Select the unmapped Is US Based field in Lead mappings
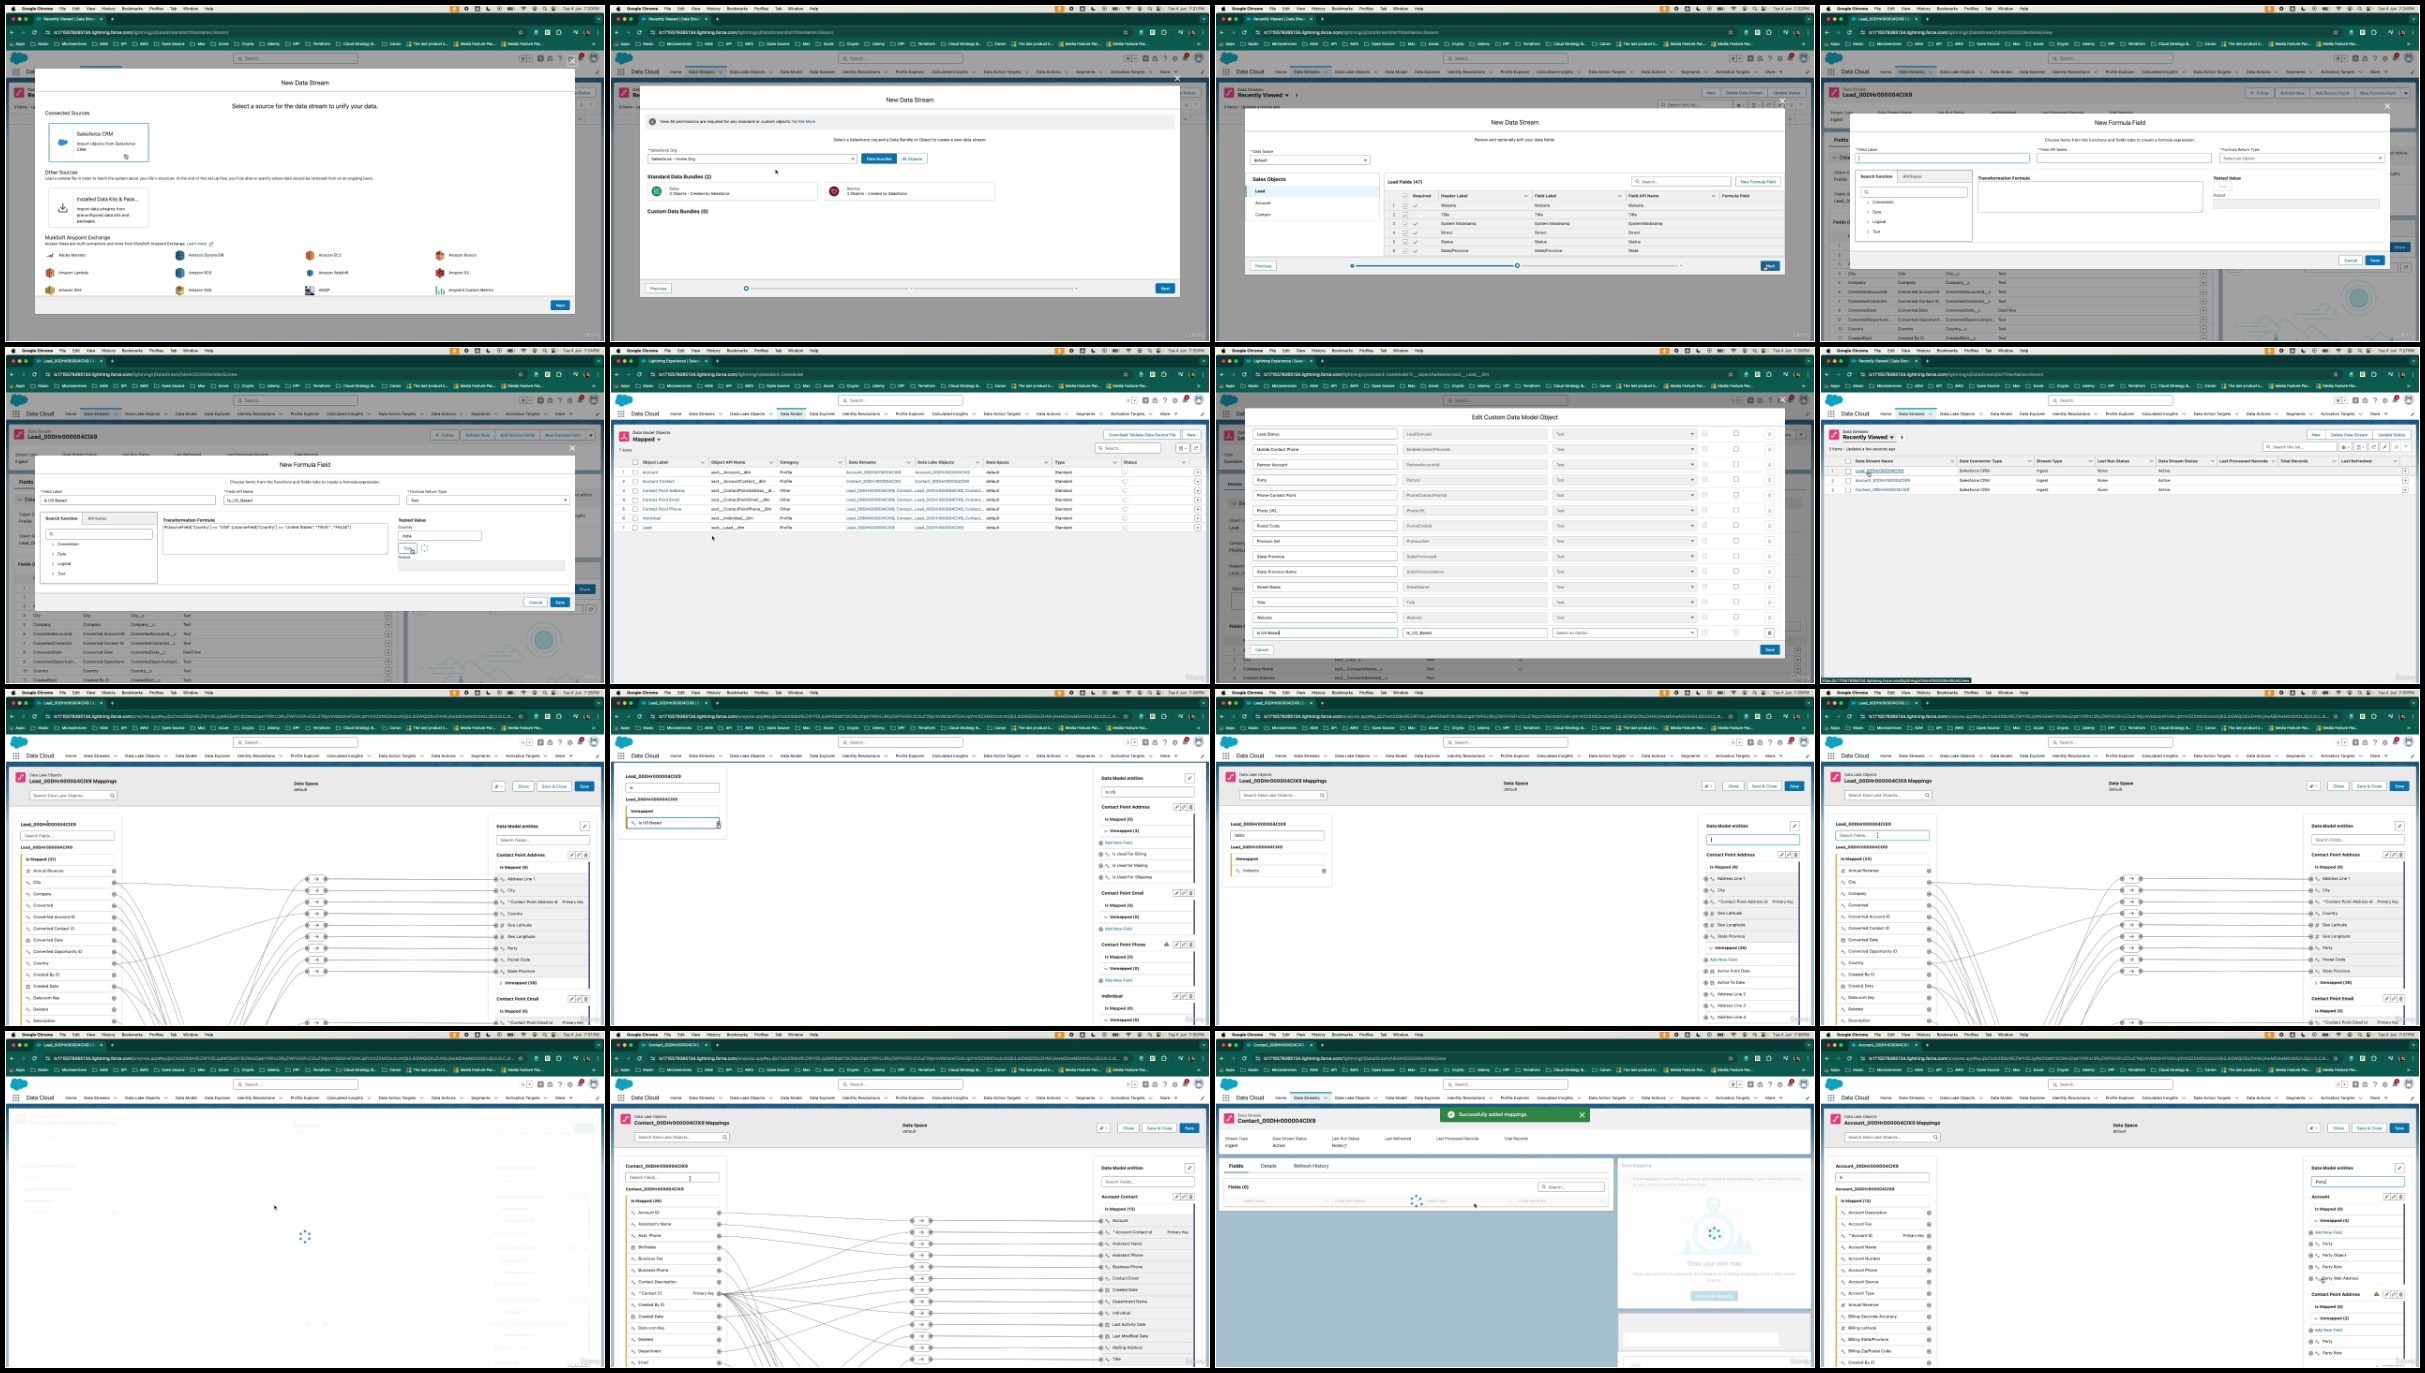 674,823
